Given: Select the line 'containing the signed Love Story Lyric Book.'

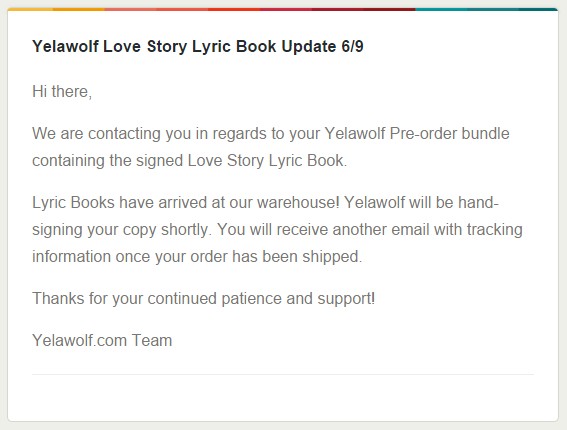Looking at the screenshot, I should tap(189, 161).
